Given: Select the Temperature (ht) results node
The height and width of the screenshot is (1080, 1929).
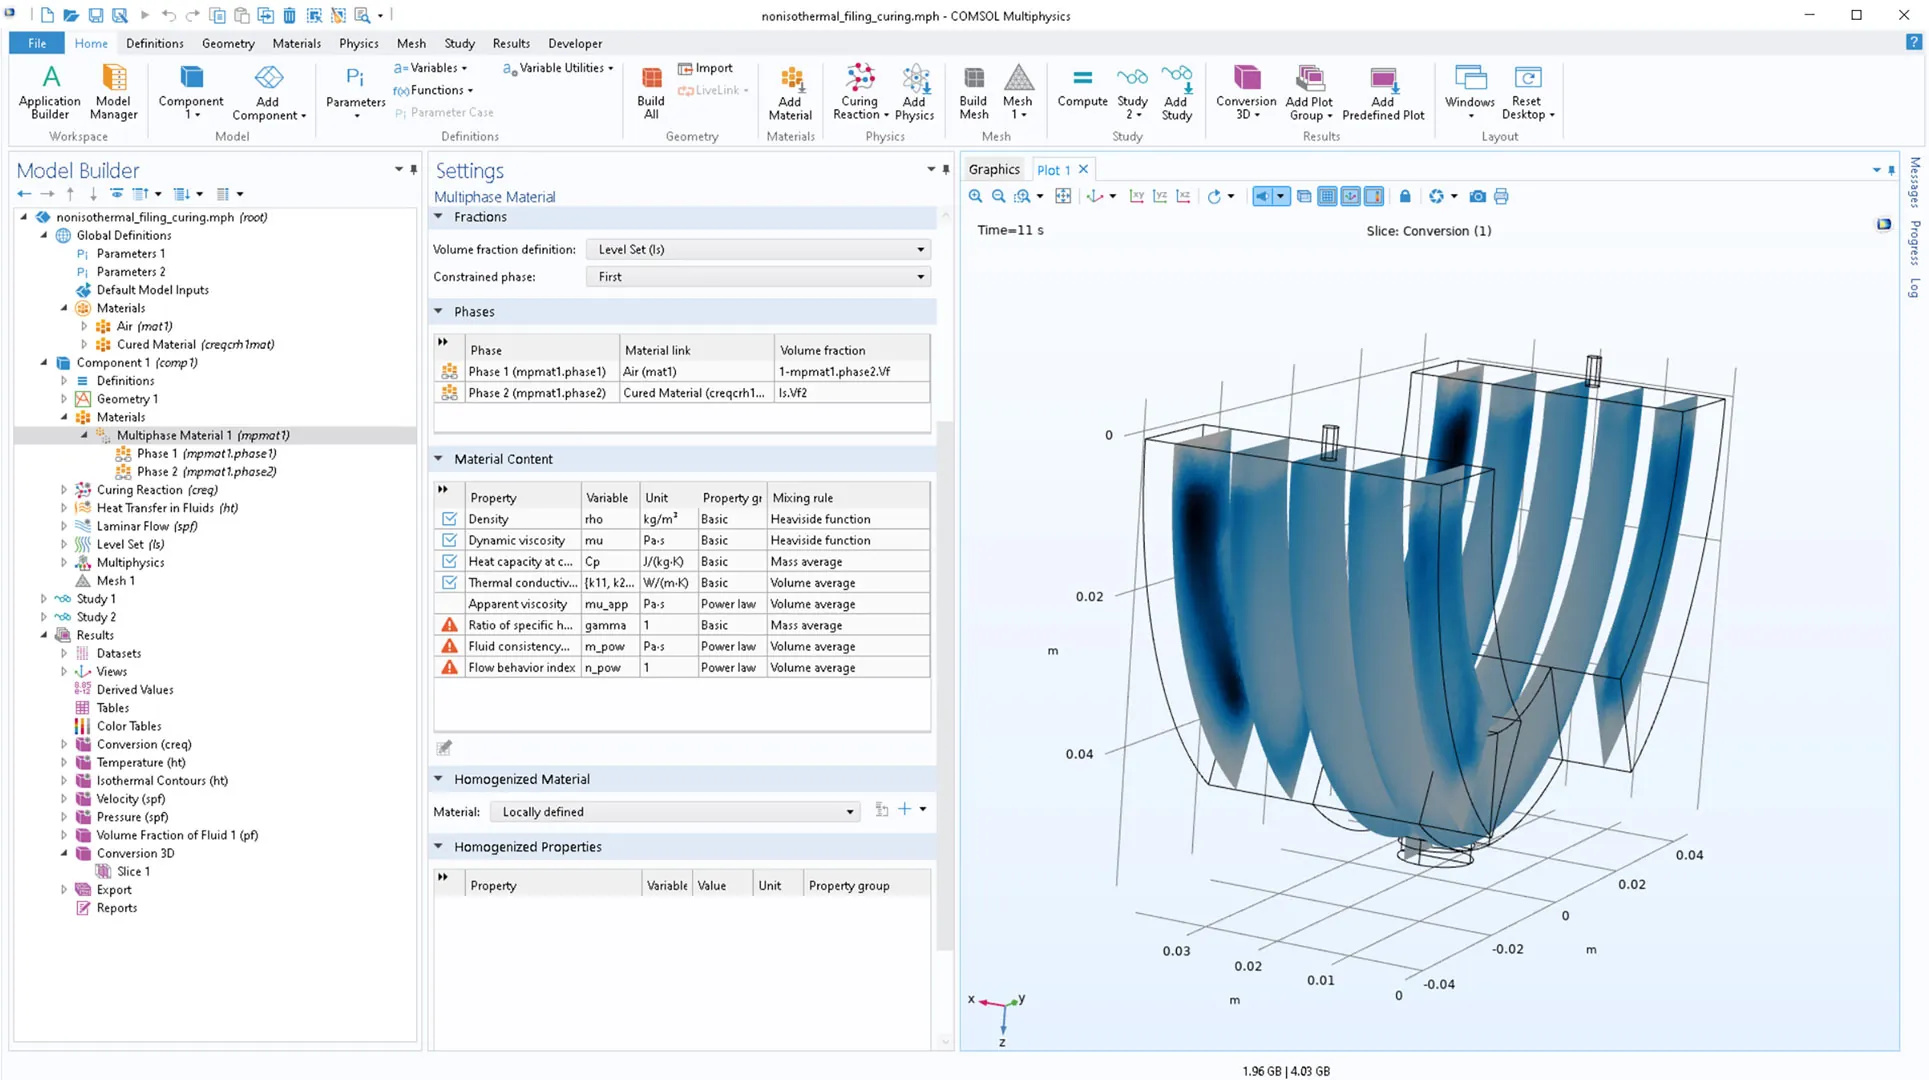Looking at the screenshot, I should click(x=141, y=762).
